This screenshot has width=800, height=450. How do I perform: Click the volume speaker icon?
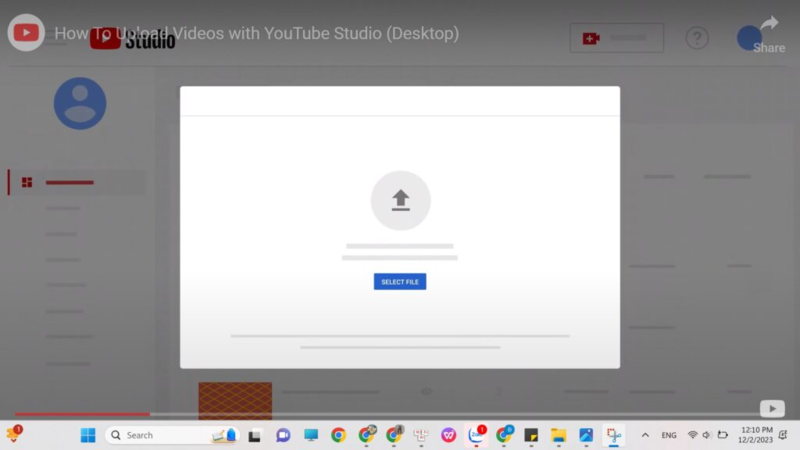(x=707, y=435)
